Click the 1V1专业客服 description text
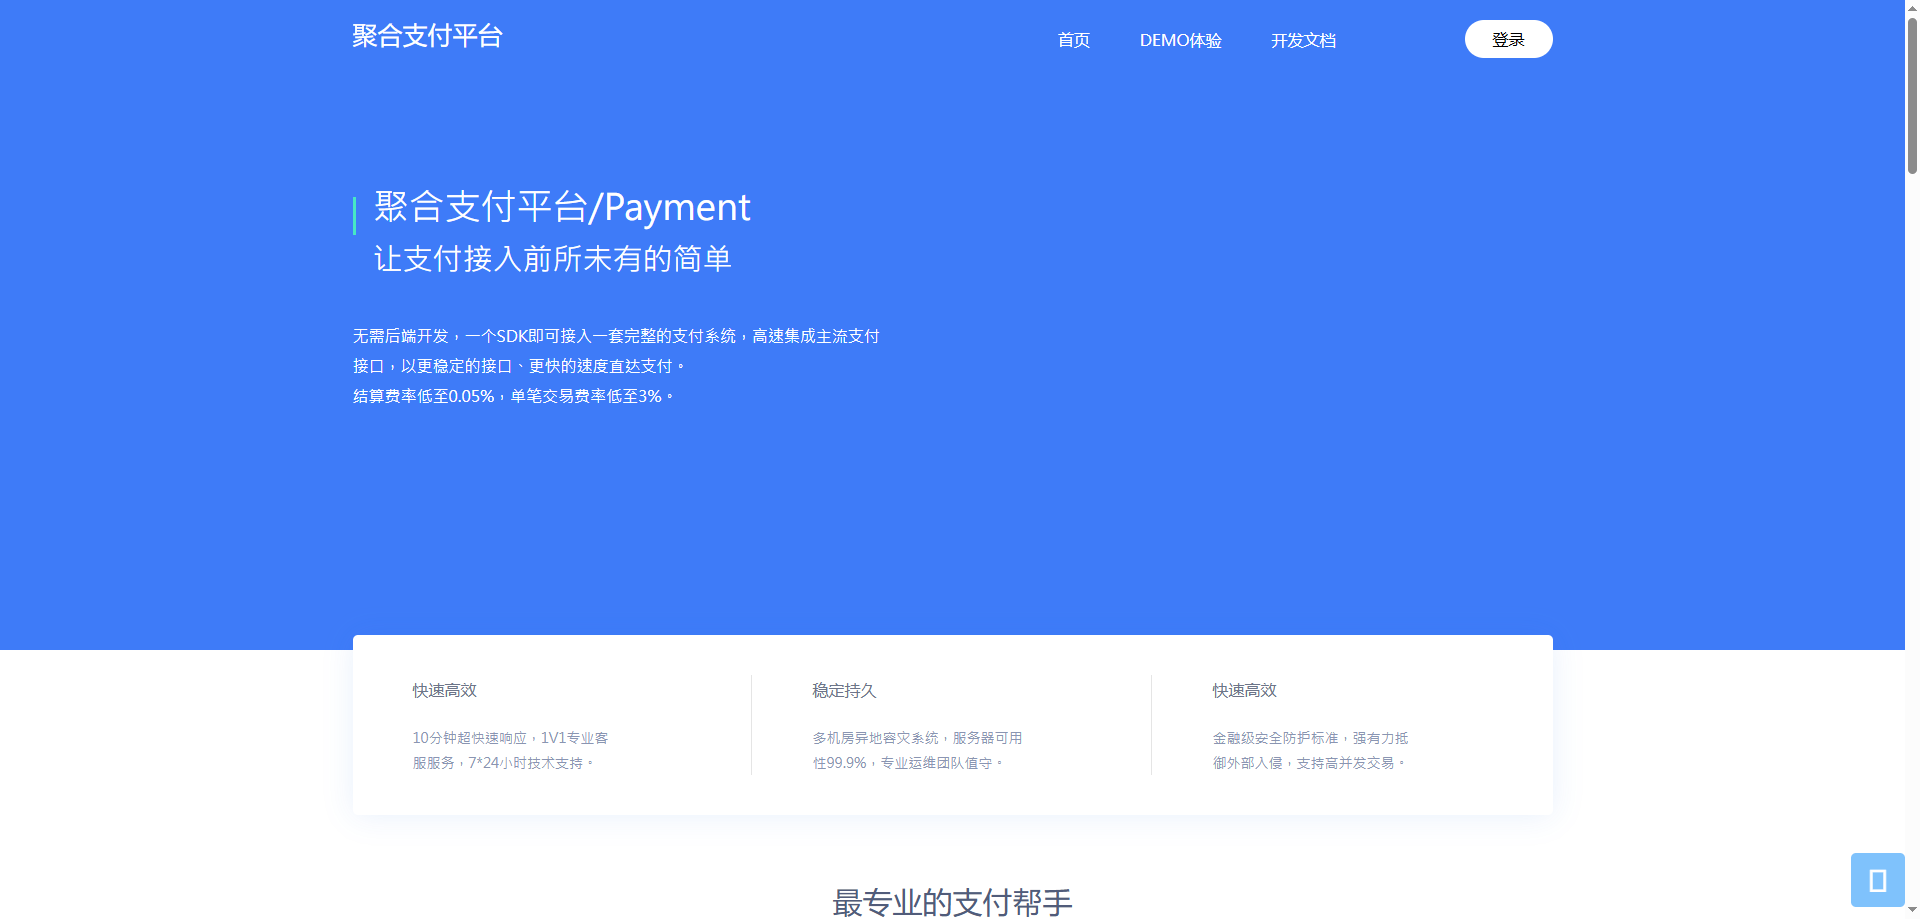Viewport: 1920px width, 919px height. pyautogui.click(x=510, y=750)
